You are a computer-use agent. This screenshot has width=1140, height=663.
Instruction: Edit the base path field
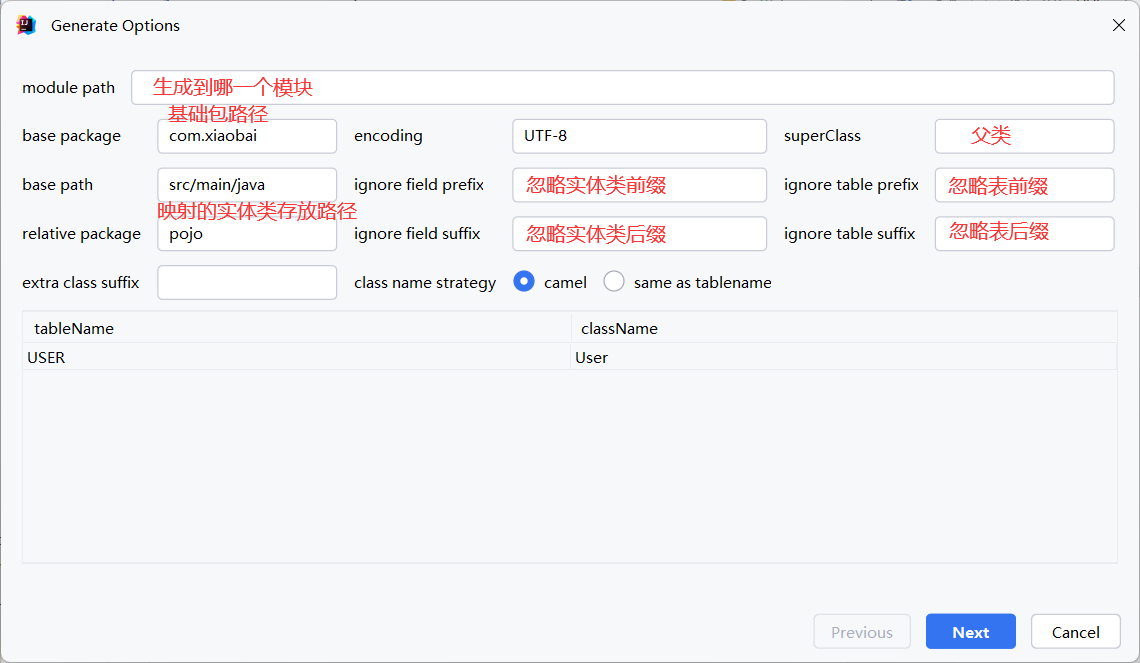point(246,185)
